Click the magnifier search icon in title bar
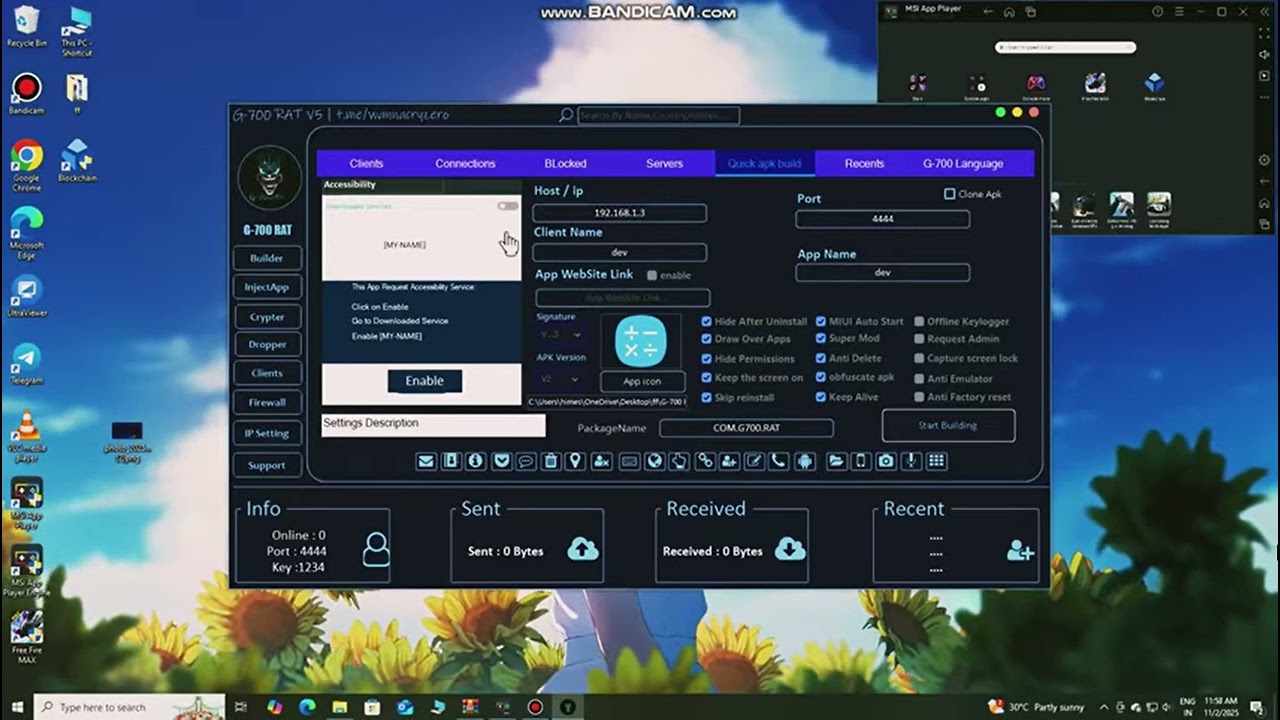This screenshot has width=1280, height=720. (566, 115)
